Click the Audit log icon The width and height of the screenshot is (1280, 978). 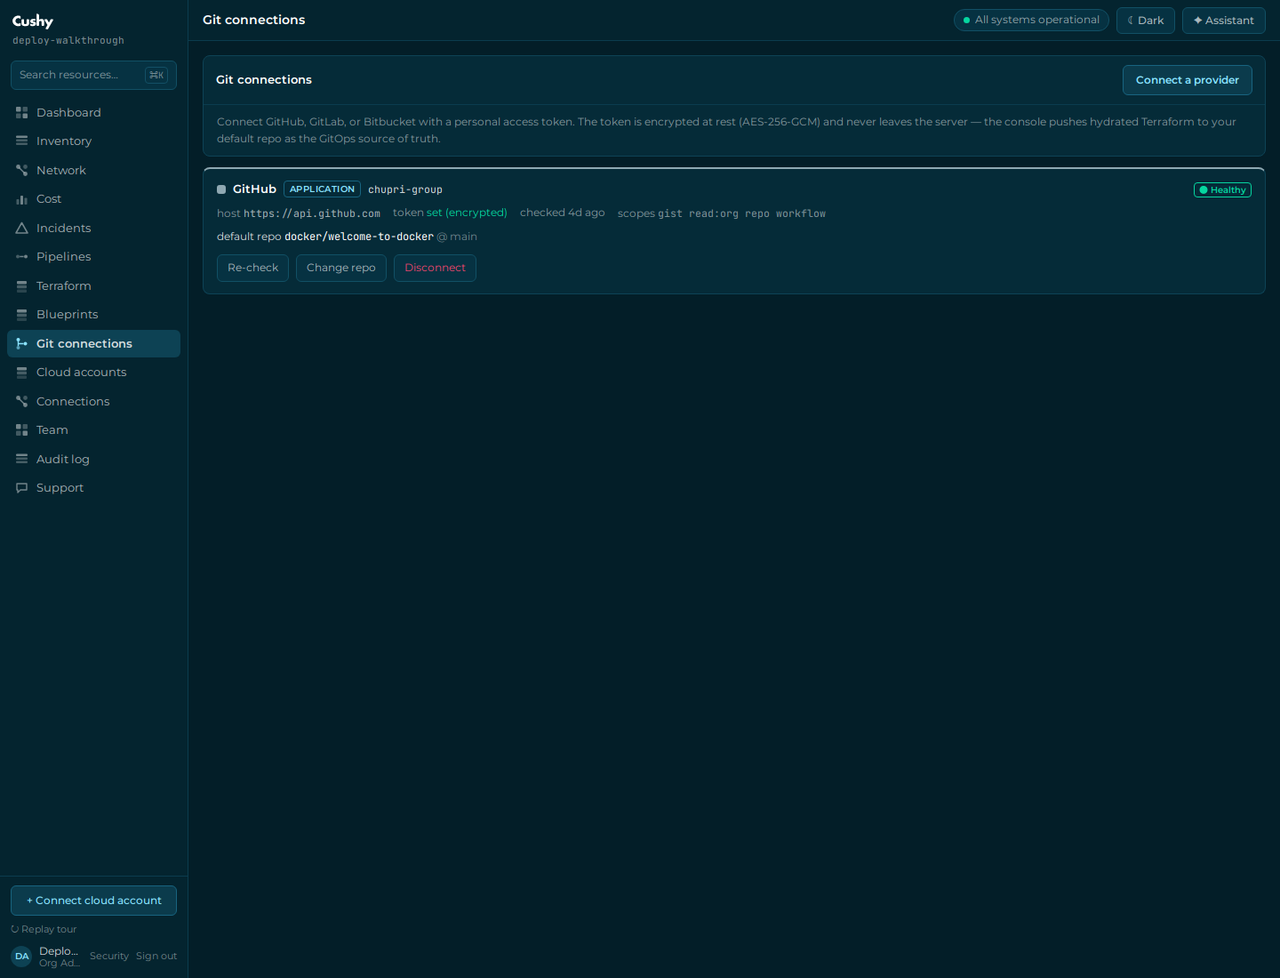(22, 459)
